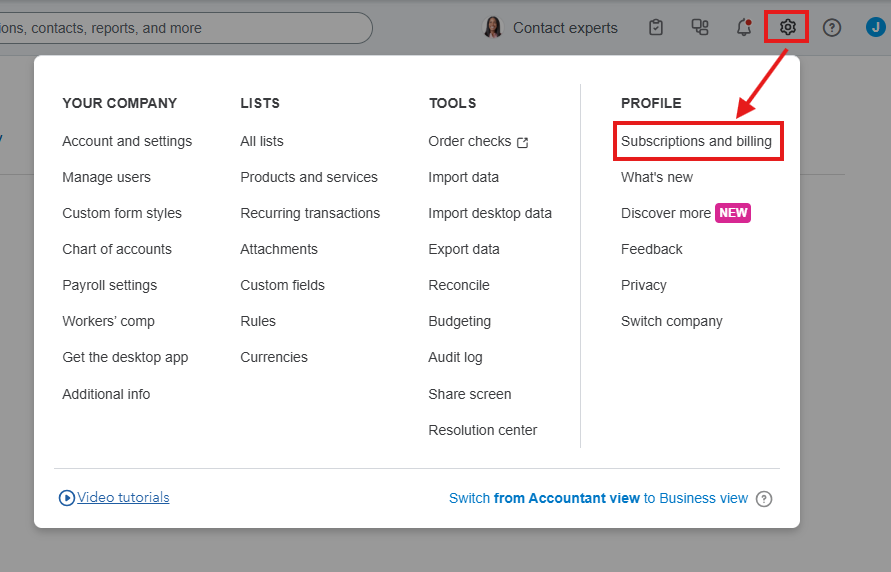Open Account and settings
The width and height of the screenshot is (891, 572).
[127, 141]
